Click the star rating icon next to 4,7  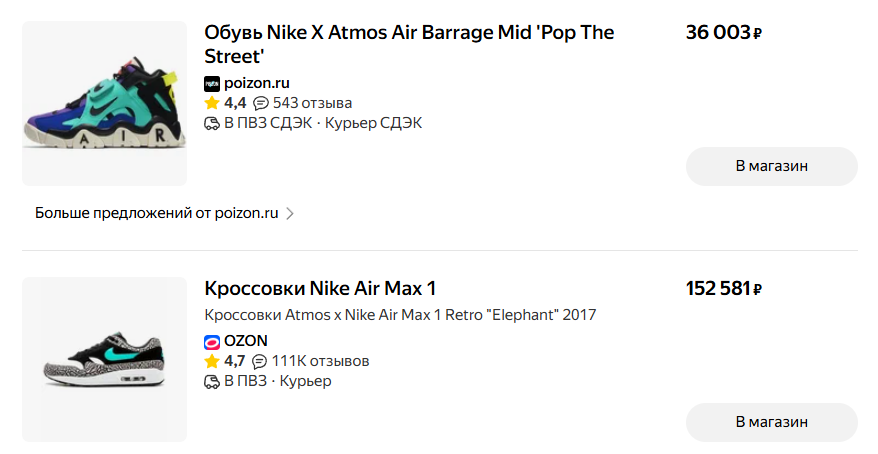(x=212, y=361)
